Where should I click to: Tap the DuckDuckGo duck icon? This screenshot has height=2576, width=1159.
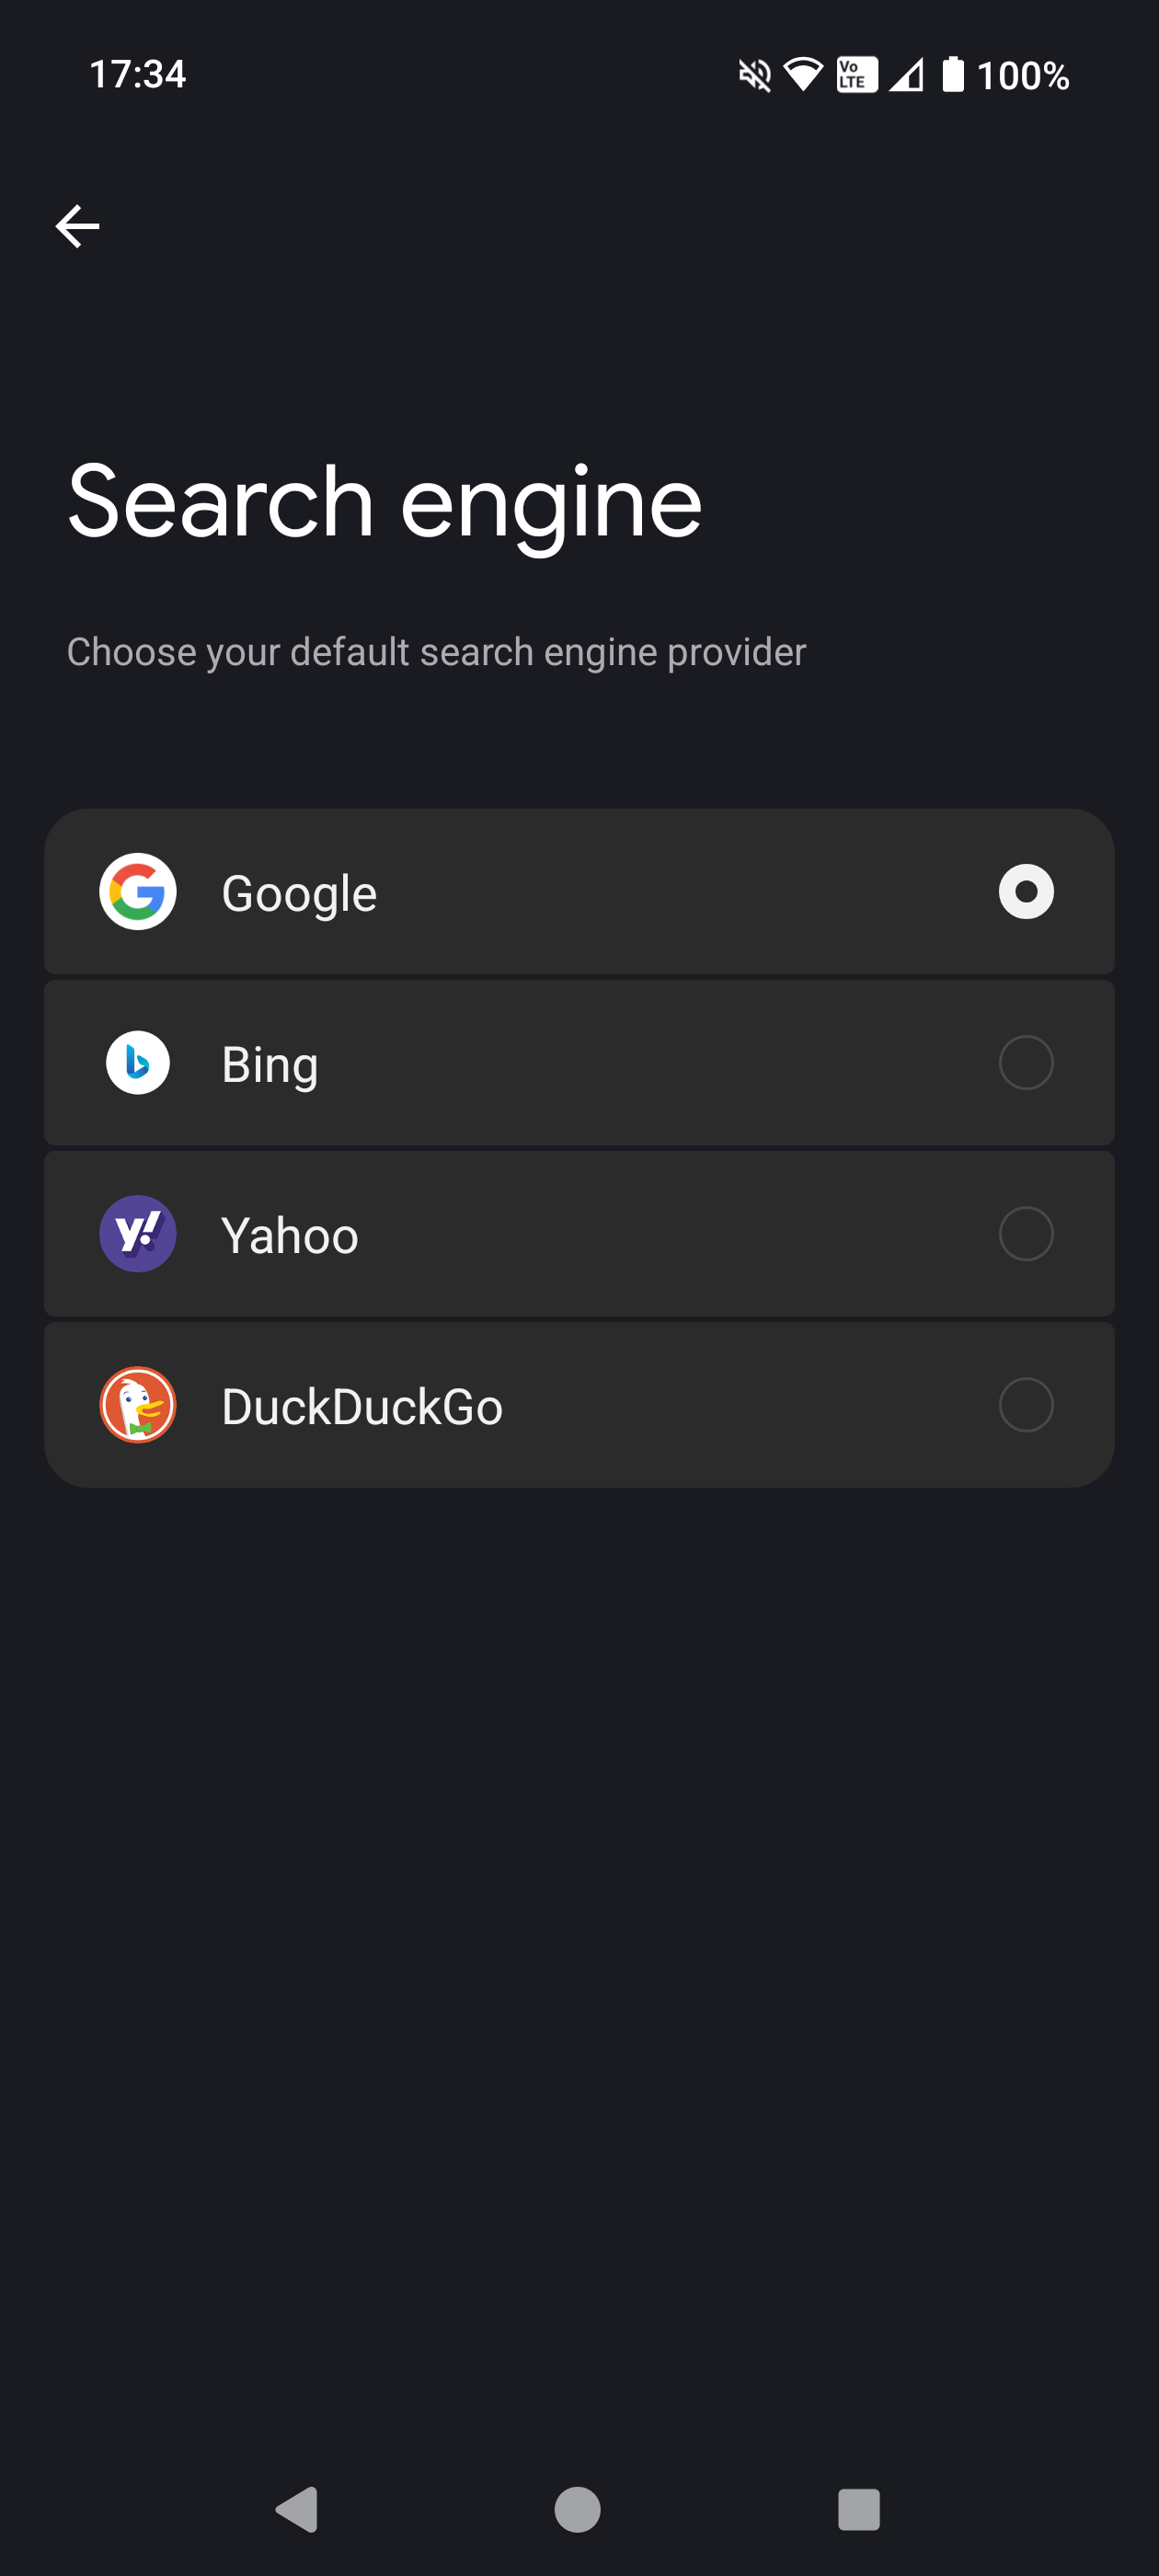[x=138, y=1404]
